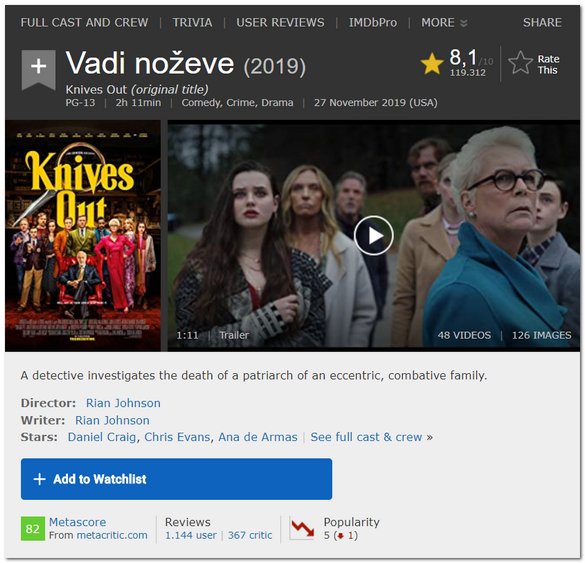
Task: Expand the MORE dropdown menu
Action: [x=444, y=23]
